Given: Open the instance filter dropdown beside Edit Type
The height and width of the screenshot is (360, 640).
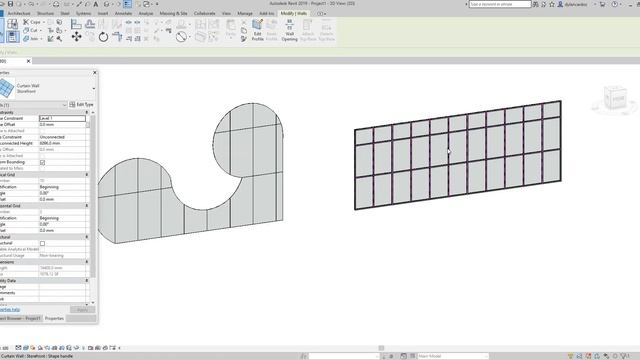Looking at the screenshot, I should pyautogui.click(x=64, y=105).
